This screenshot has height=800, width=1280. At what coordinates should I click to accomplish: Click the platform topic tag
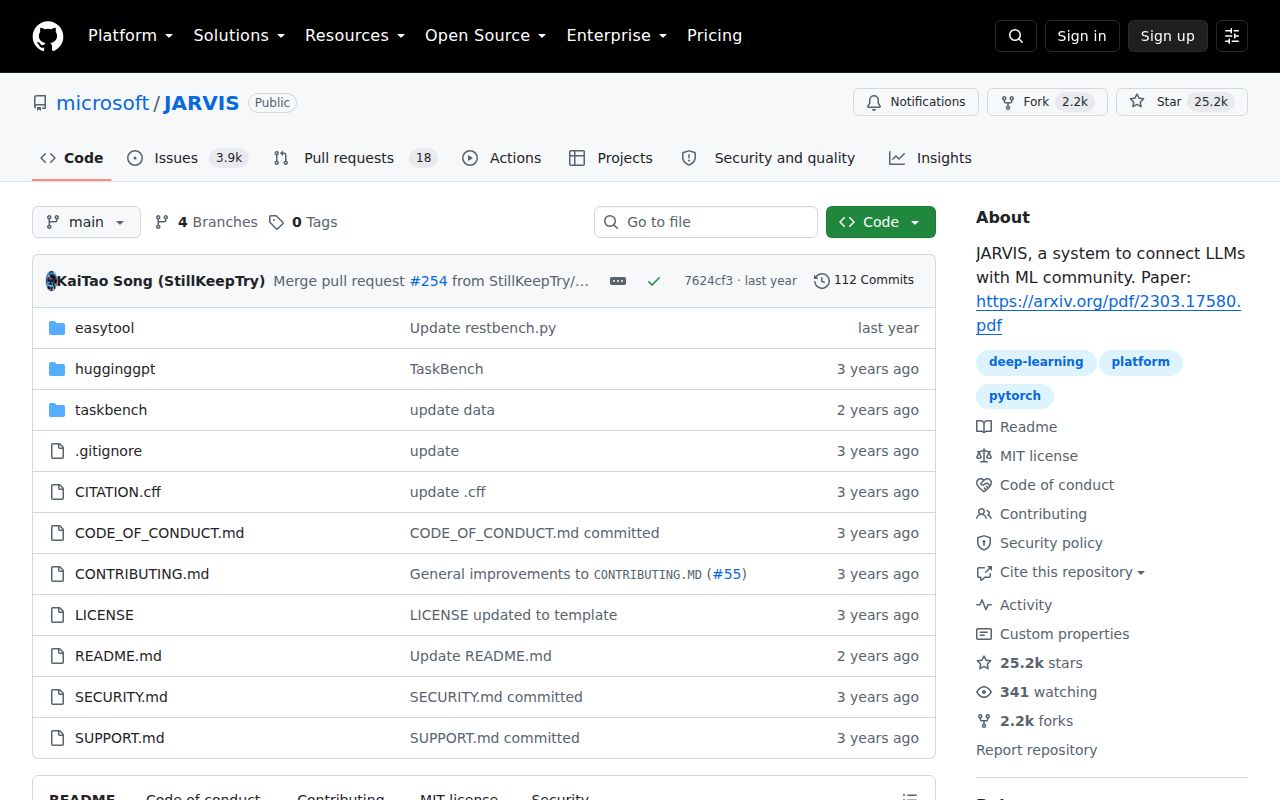click(x=1140, y=362)
